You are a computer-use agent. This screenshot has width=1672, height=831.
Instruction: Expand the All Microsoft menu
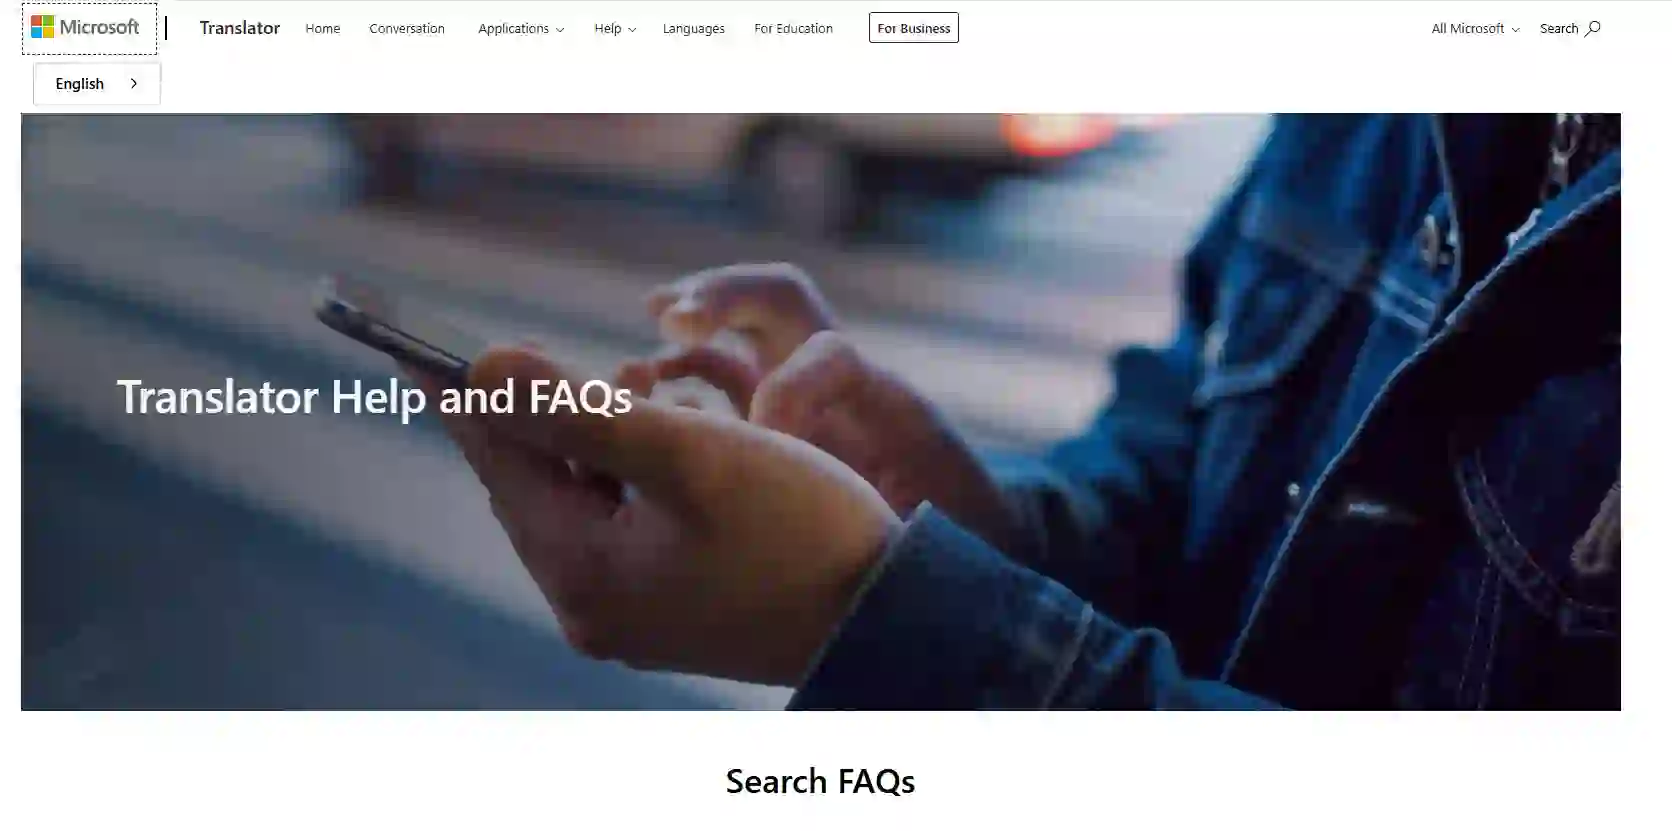point(1475,29)
